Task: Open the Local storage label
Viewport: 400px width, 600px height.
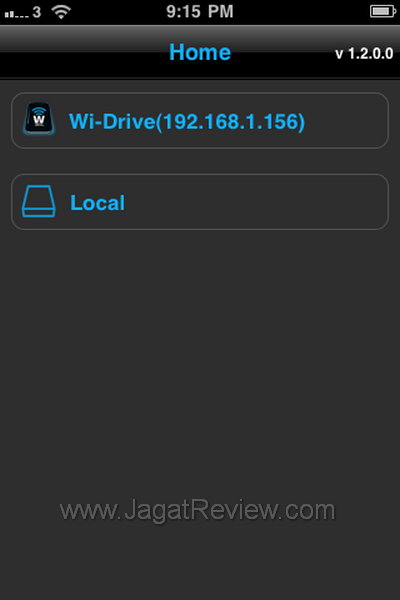Action: click(97, 202)
